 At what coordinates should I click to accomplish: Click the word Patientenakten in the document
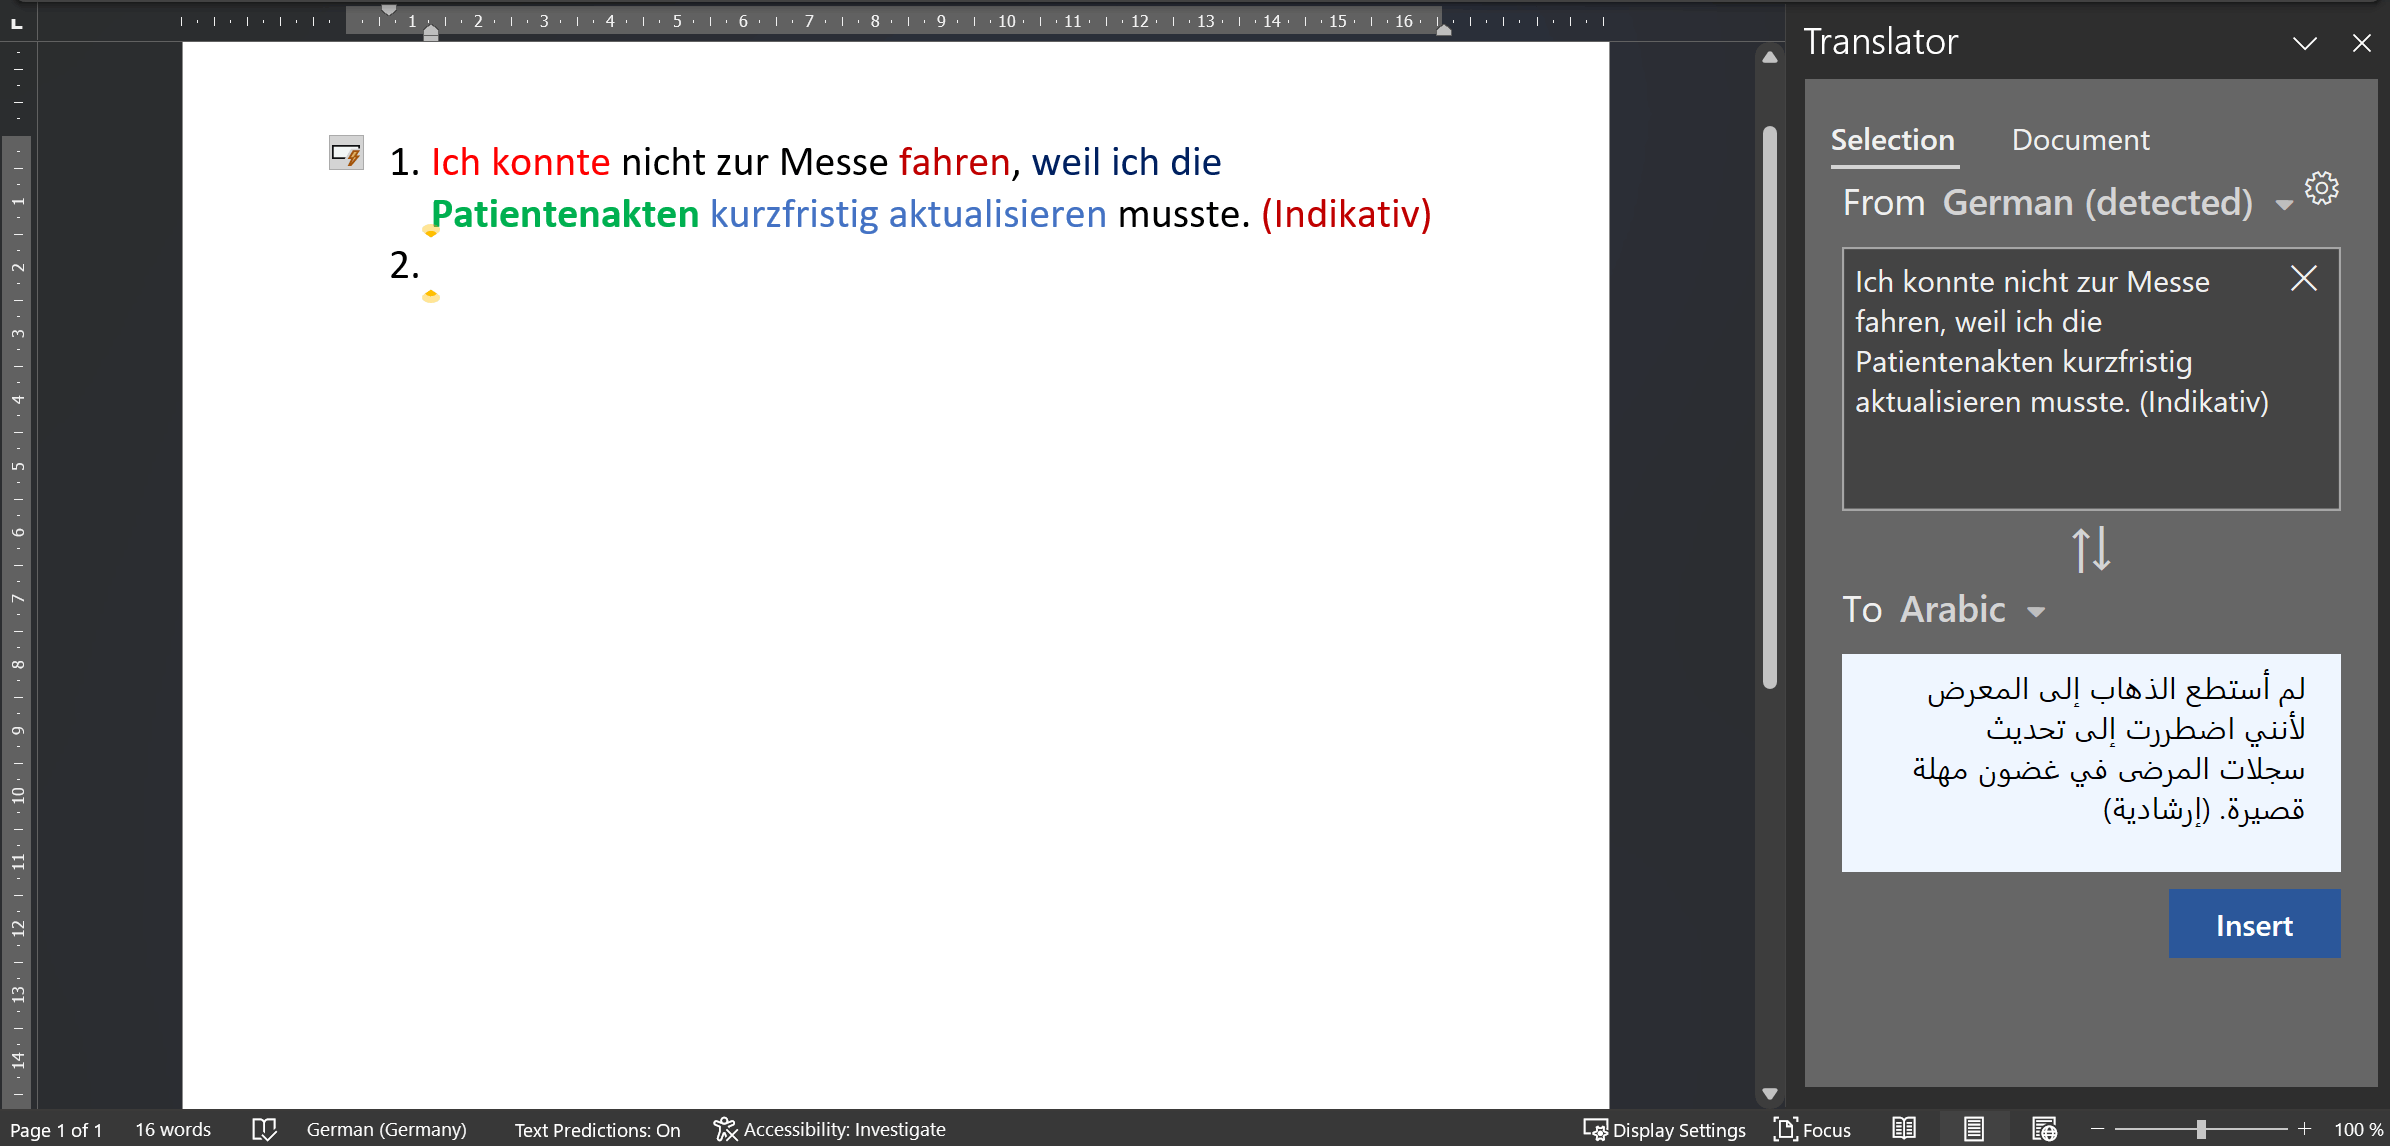point(565,214)
